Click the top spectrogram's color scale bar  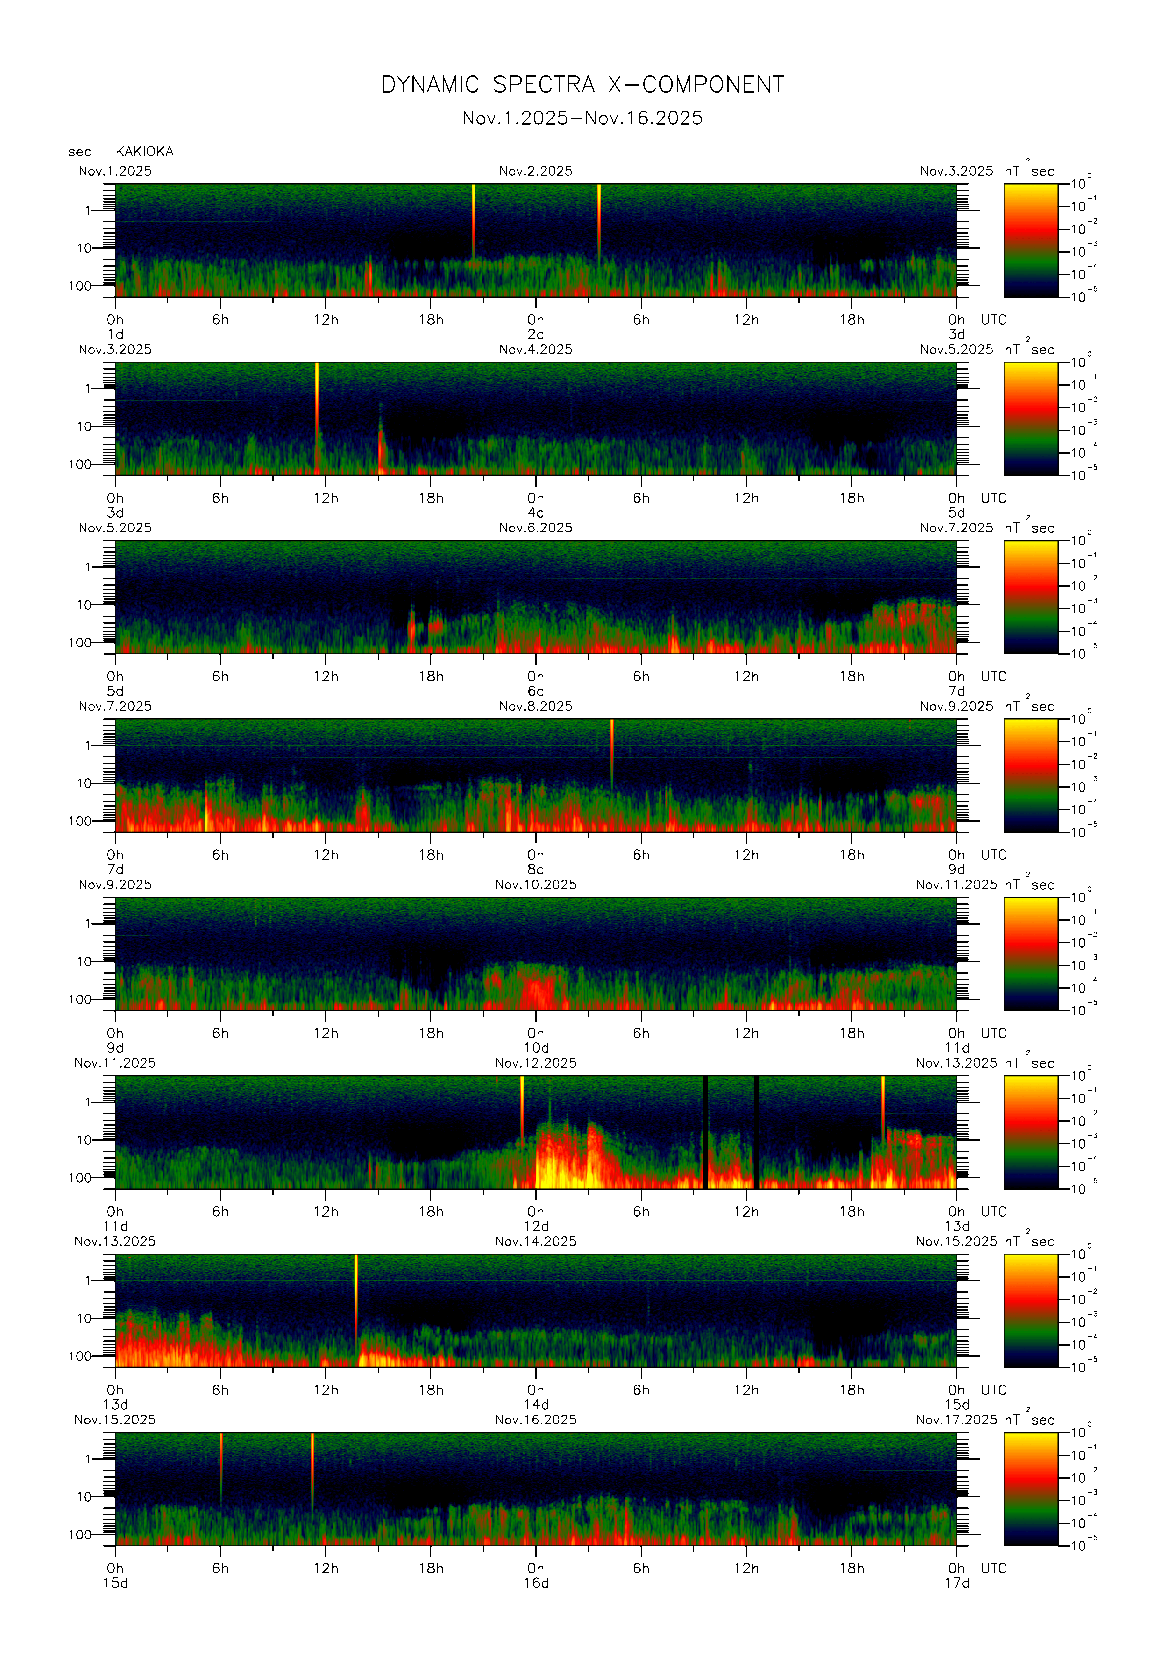click(1030, 240)
